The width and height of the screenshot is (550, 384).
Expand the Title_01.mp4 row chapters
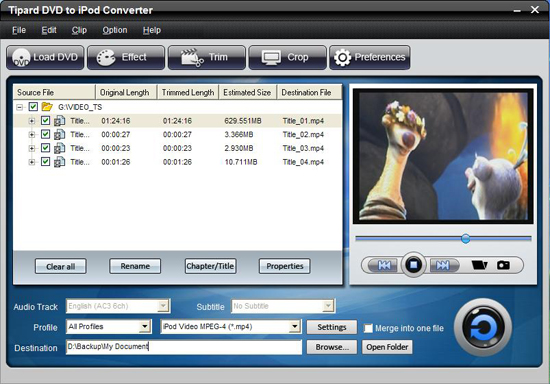32,121
